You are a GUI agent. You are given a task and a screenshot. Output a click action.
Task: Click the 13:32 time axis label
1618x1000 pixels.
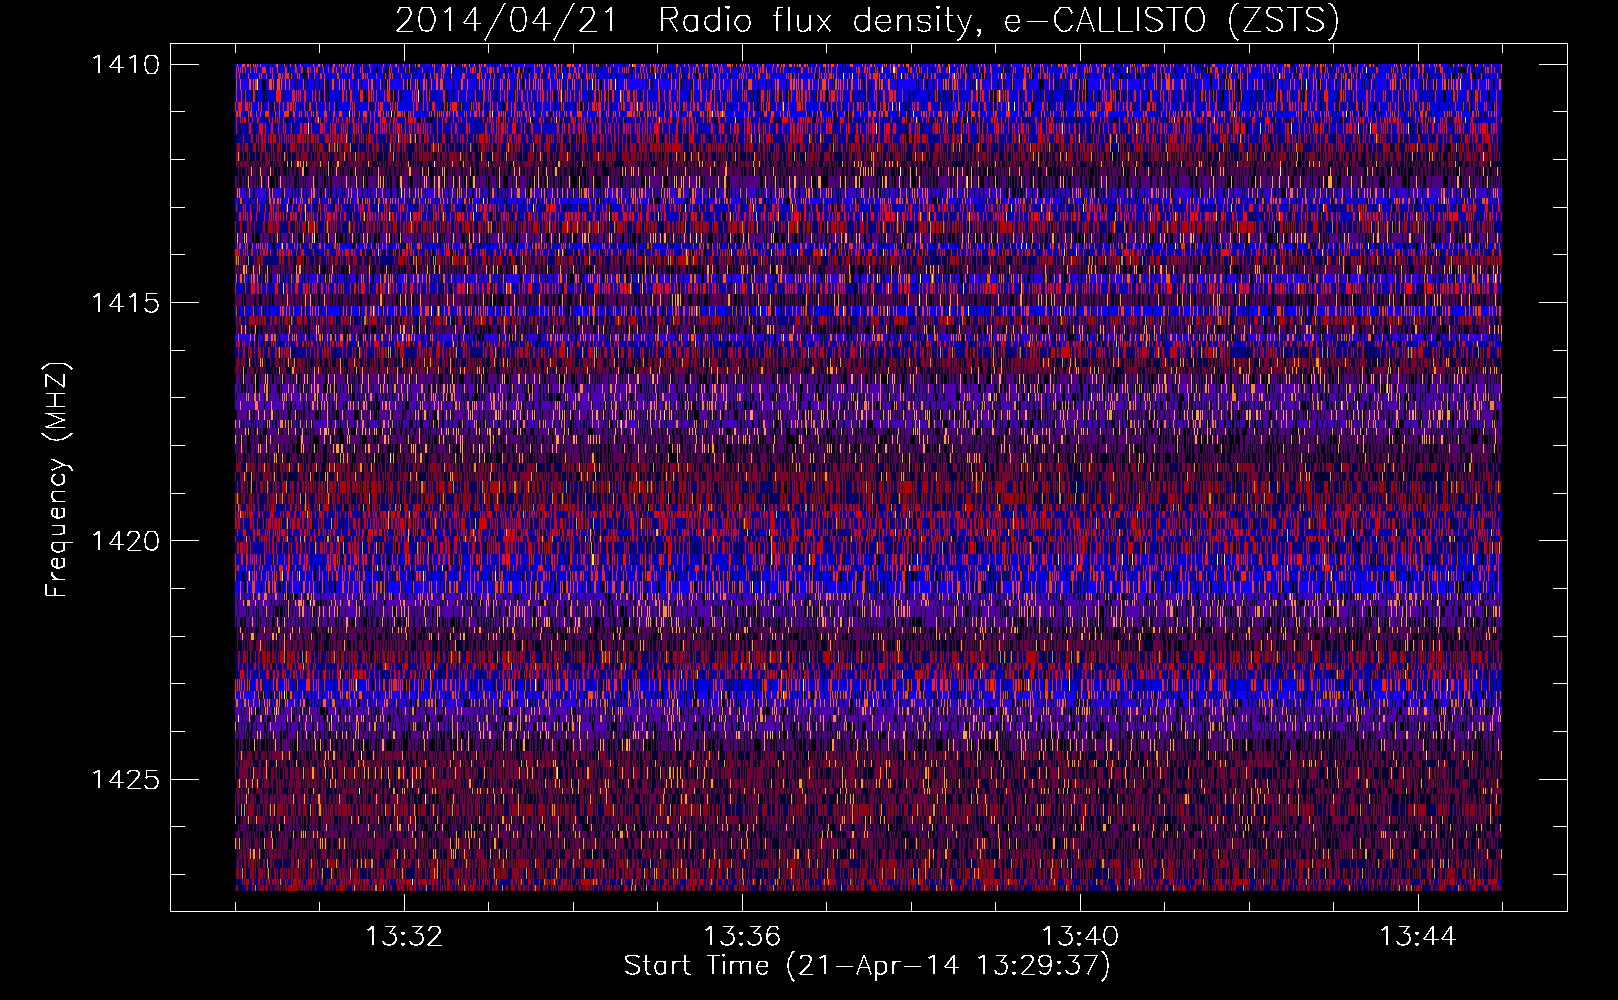(404, 937)
